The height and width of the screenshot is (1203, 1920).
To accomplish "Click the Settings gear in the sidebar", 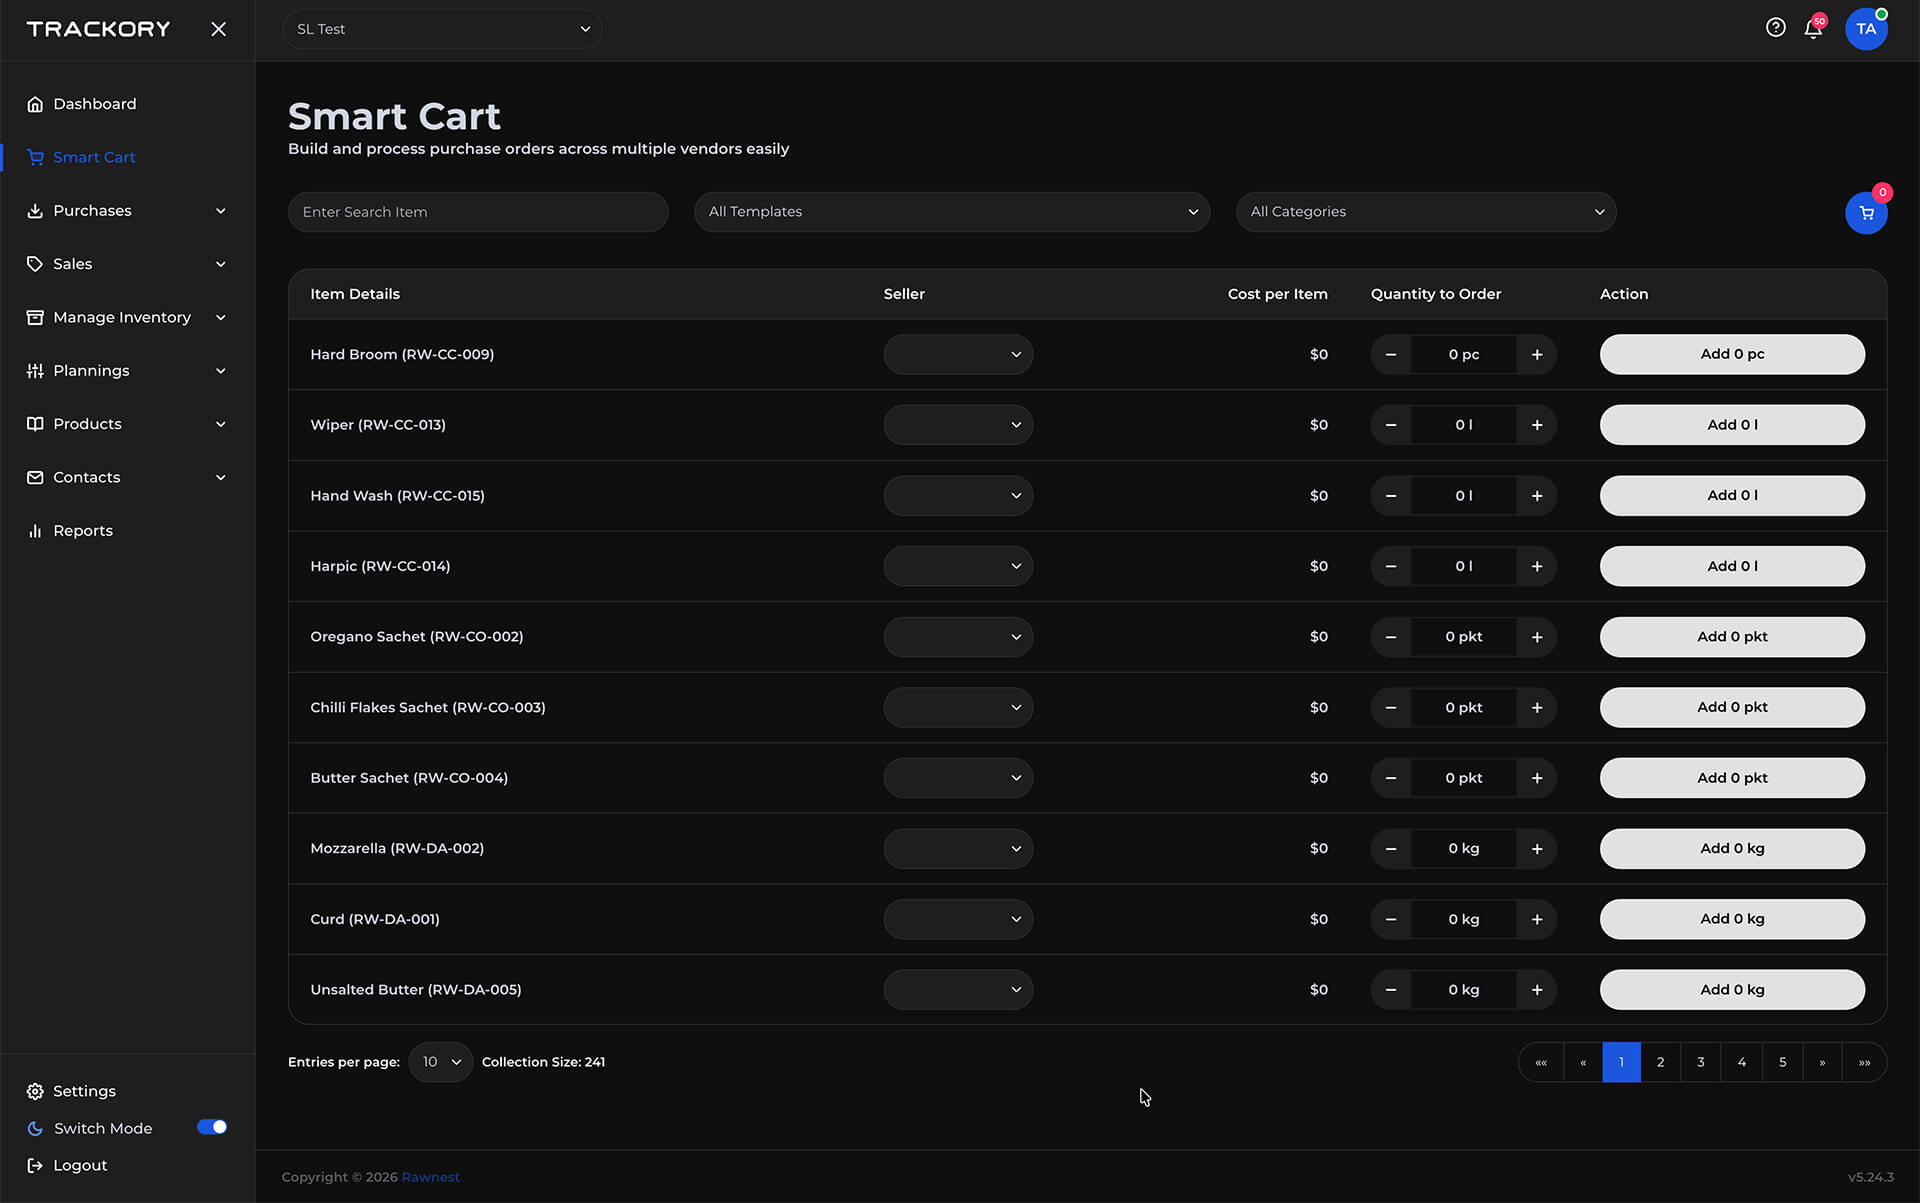I will [x=35, y=1091].
